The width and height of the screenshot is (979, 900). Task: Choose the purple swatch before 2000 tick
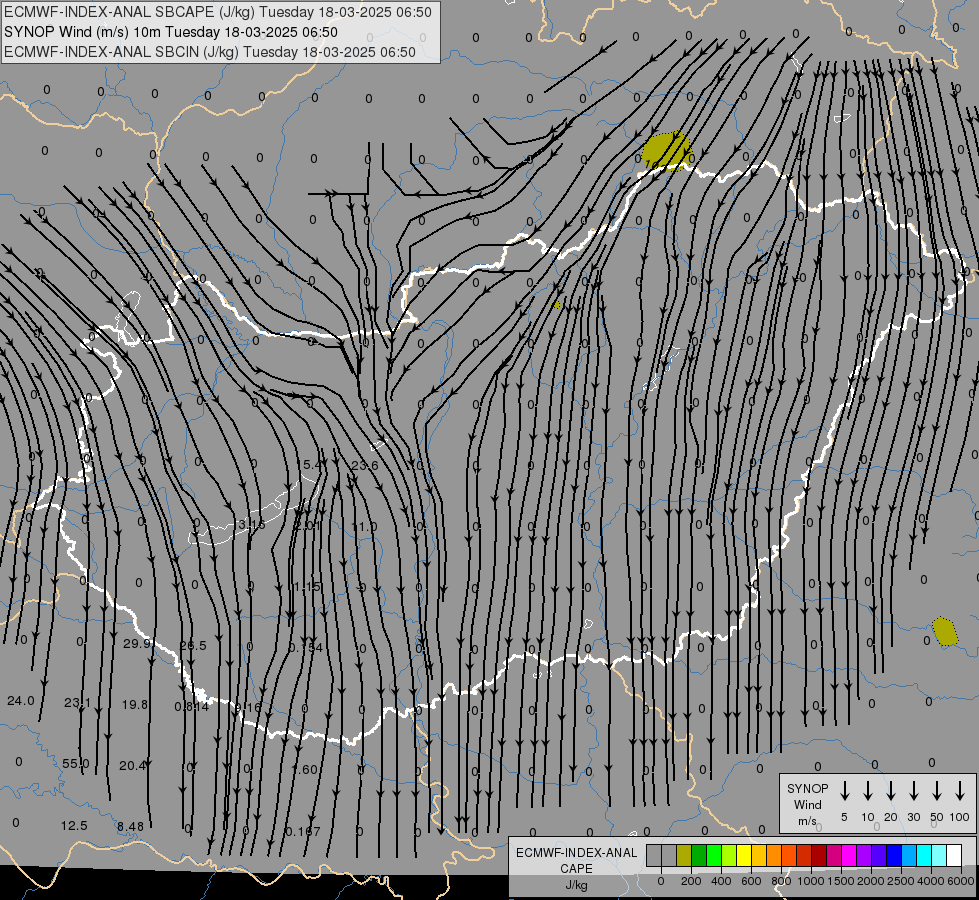pos(863,855)
